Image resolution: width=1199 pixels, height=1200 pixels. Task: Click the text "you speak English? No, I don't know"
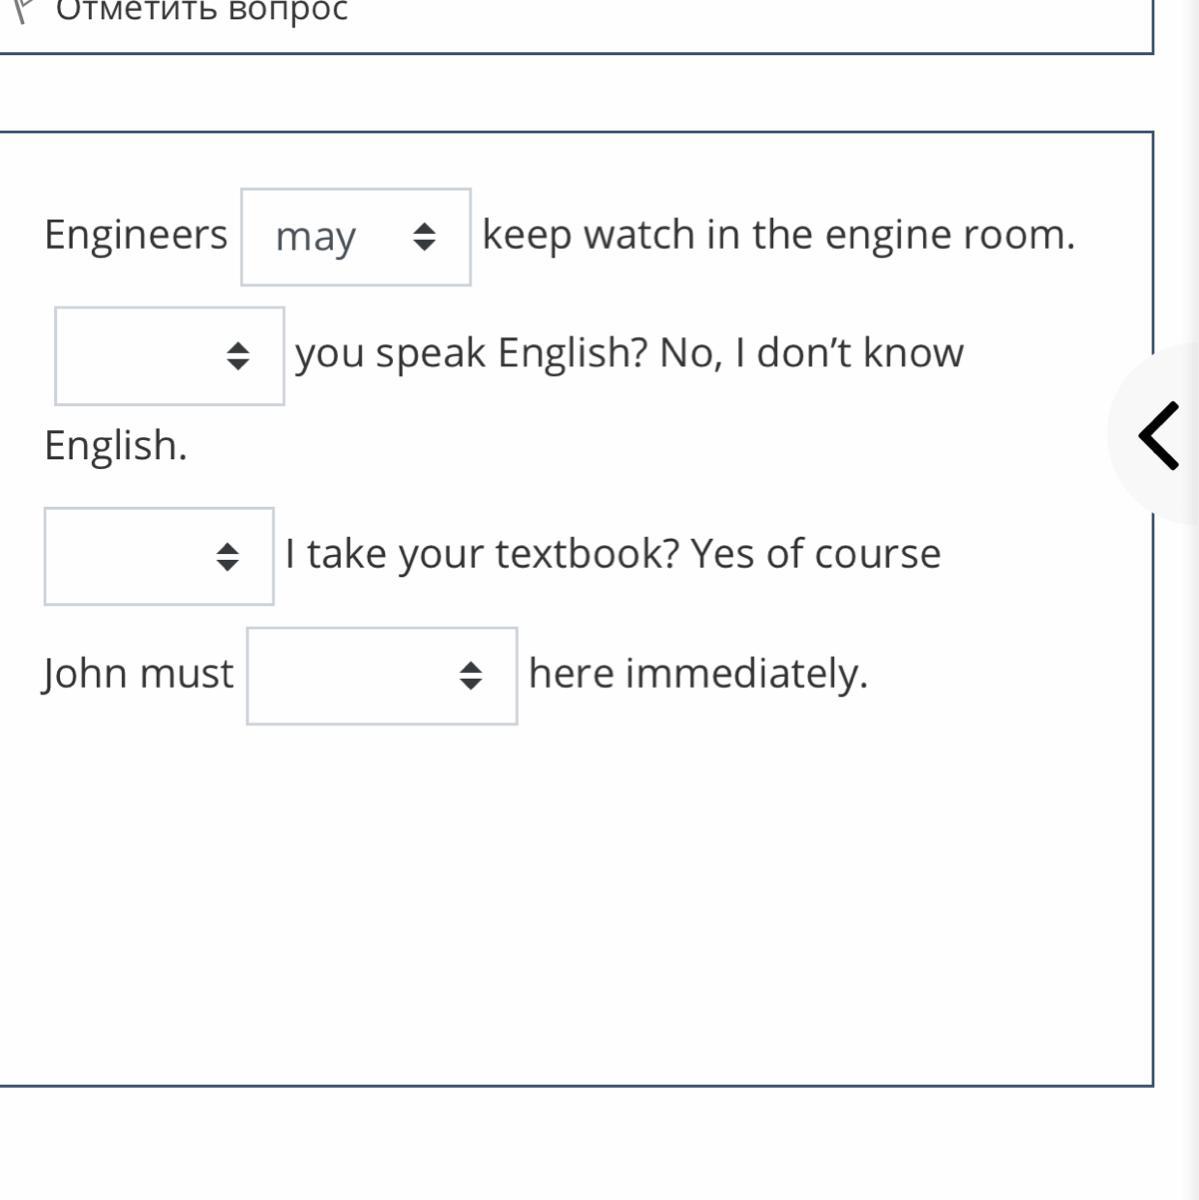click(x=629, y=353)
